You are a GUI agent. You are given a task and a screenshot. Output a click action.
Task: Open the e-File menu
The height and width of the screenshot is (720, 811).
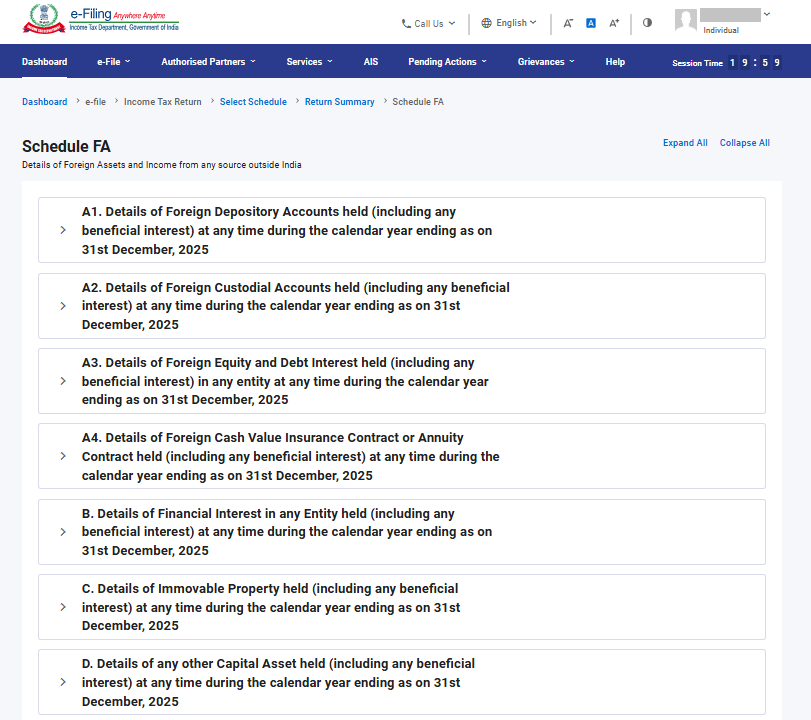pos(113,62)
